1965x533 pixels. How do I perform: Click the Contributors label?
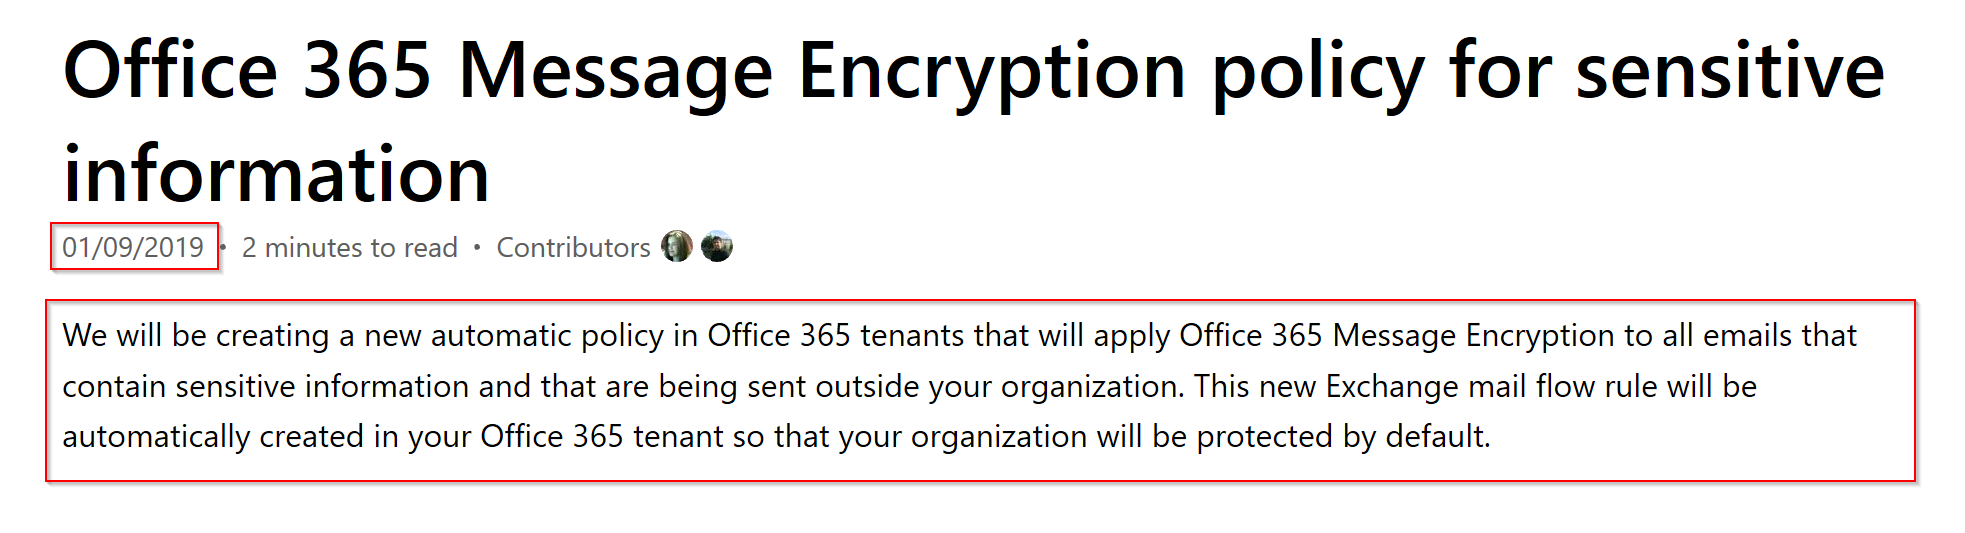[573, 248]
